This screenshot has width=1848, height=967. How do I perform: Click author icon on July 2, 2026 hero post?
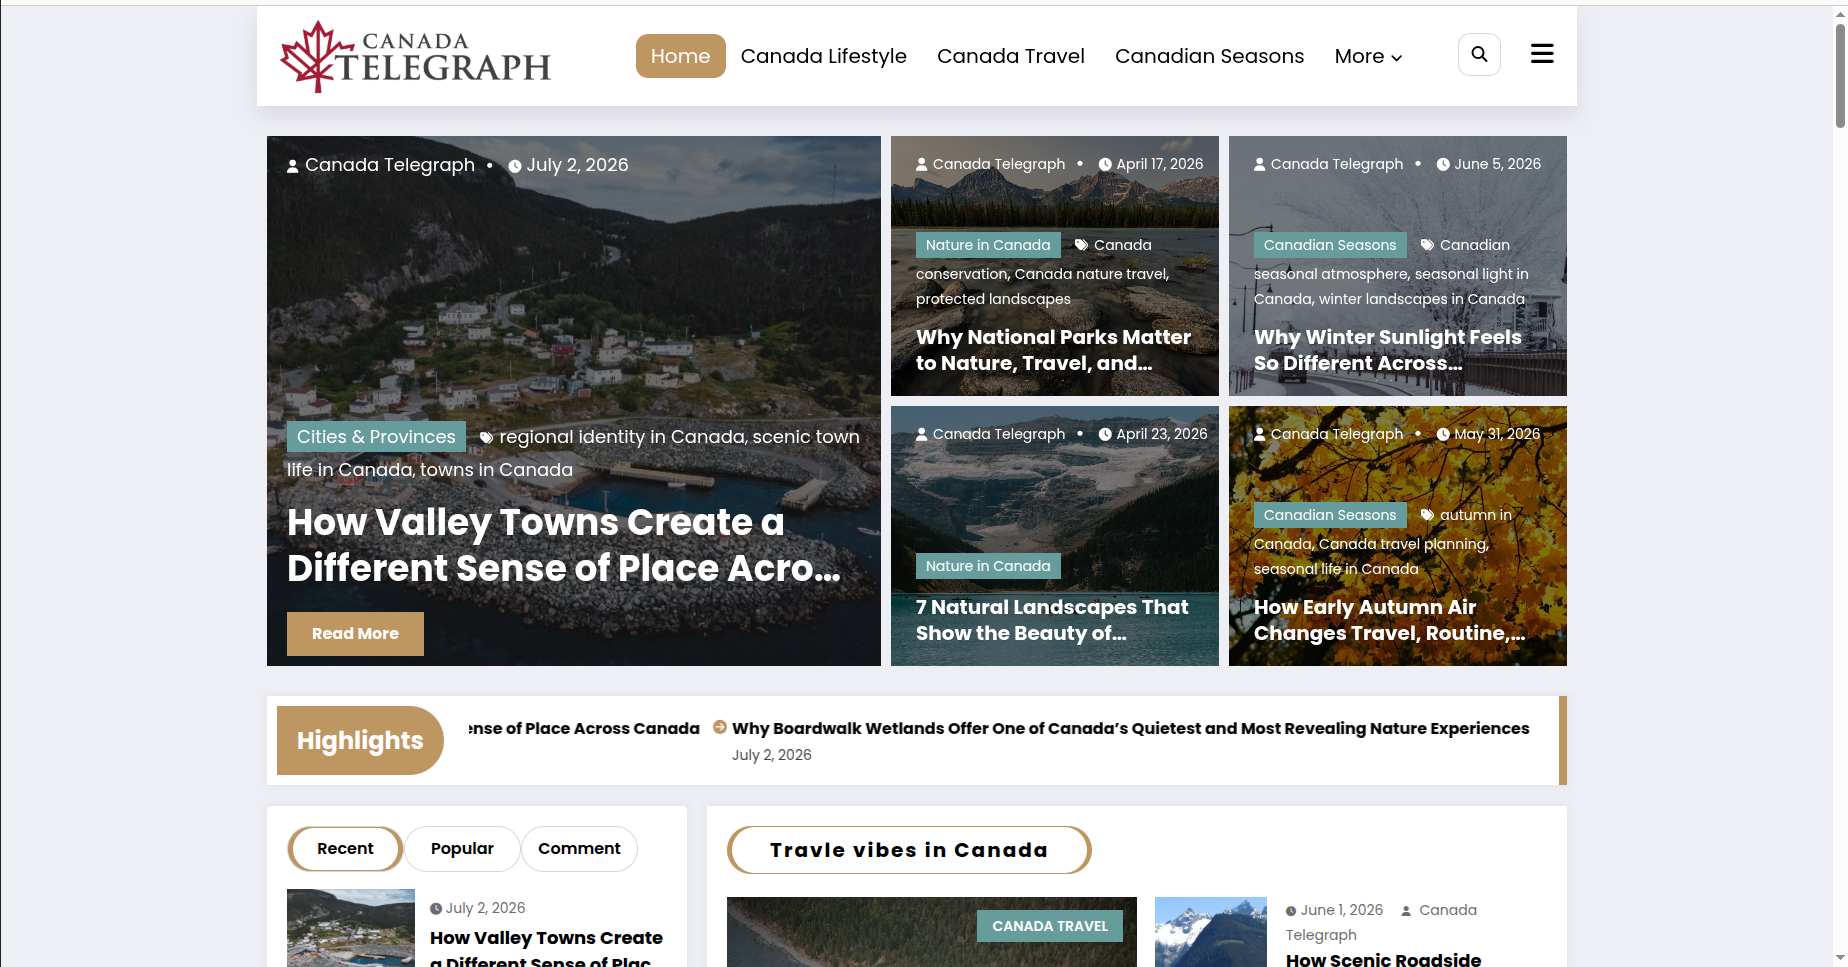(x=293, y=166)
